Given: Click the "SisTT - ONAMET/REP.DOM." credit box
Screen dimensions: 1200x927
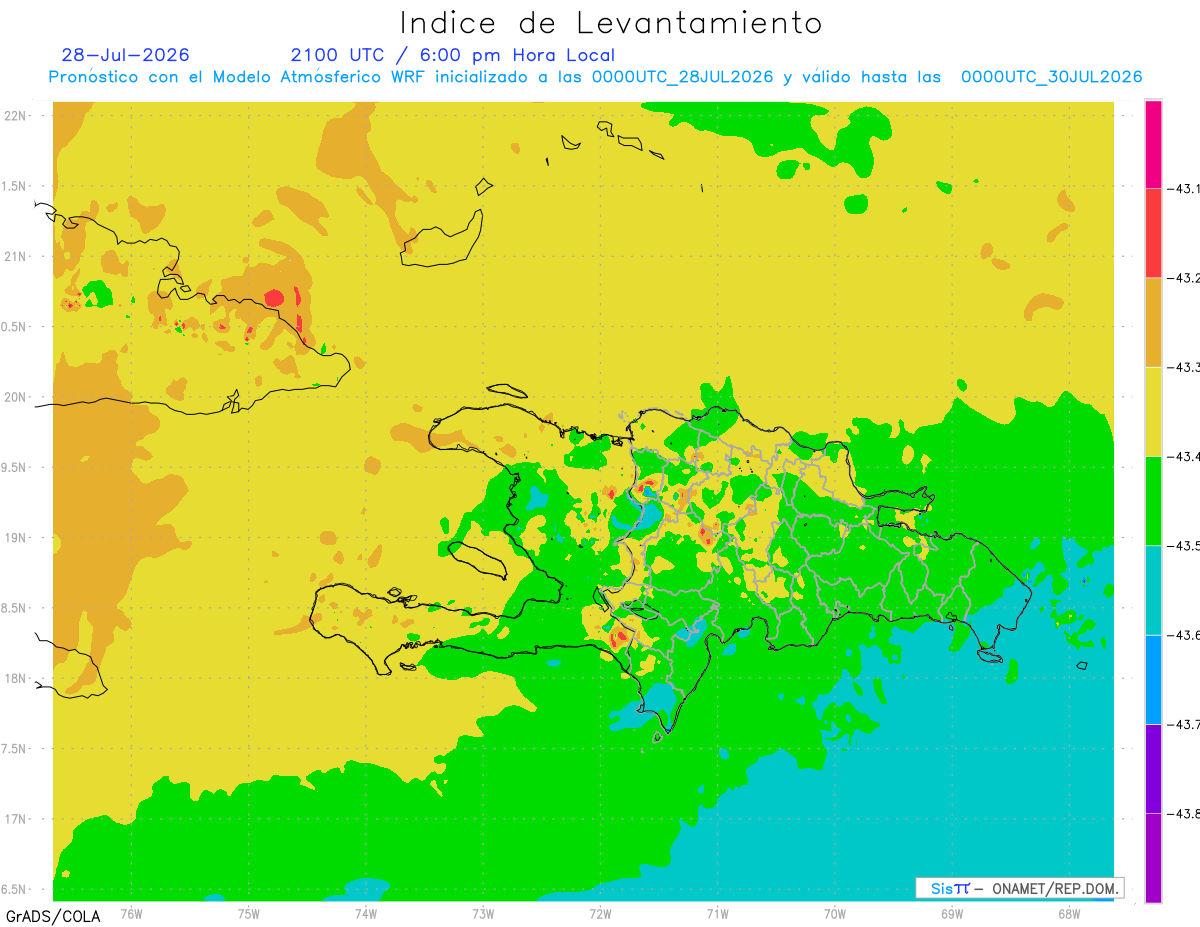Looking at the screenshot, I should tap(1019, 888).
